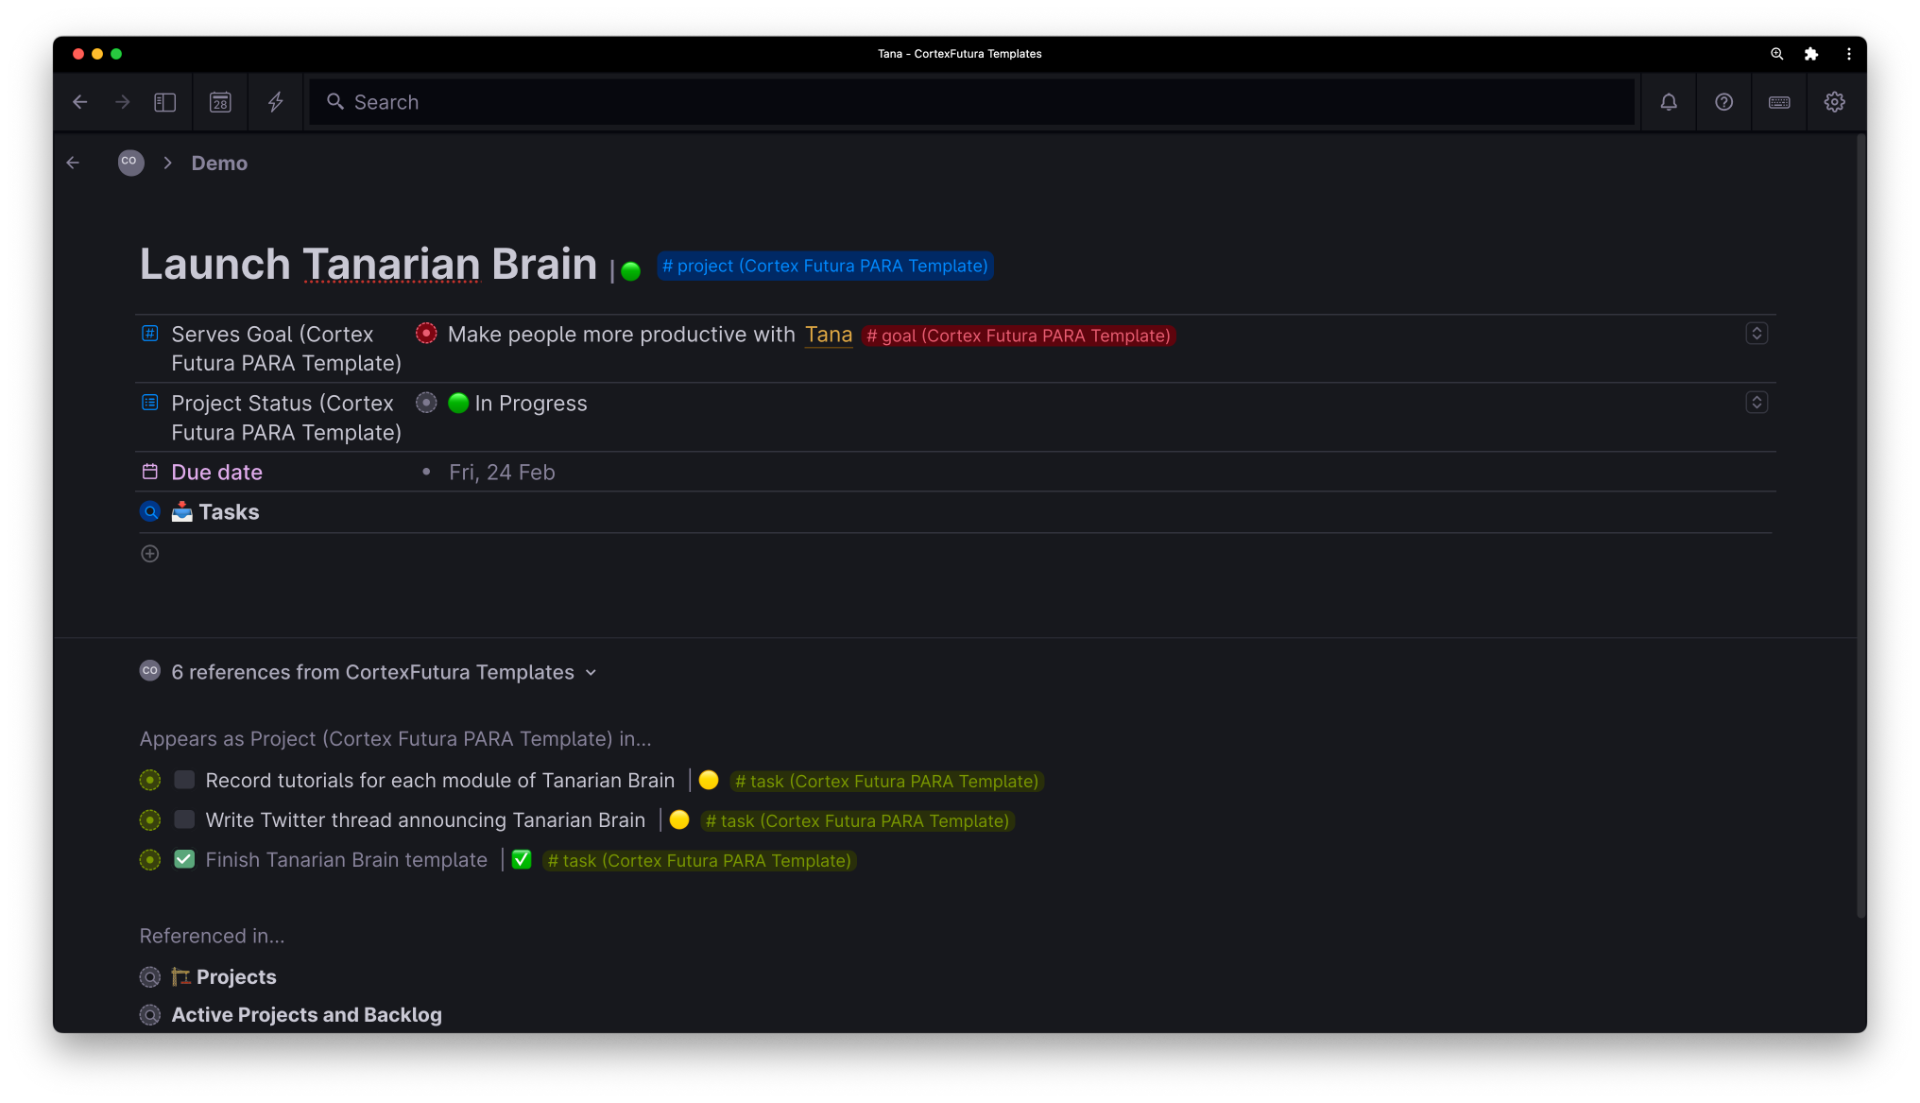Open the Project Status options dropdown
The image size is (1920, 1103).
tap(1756, 403)
